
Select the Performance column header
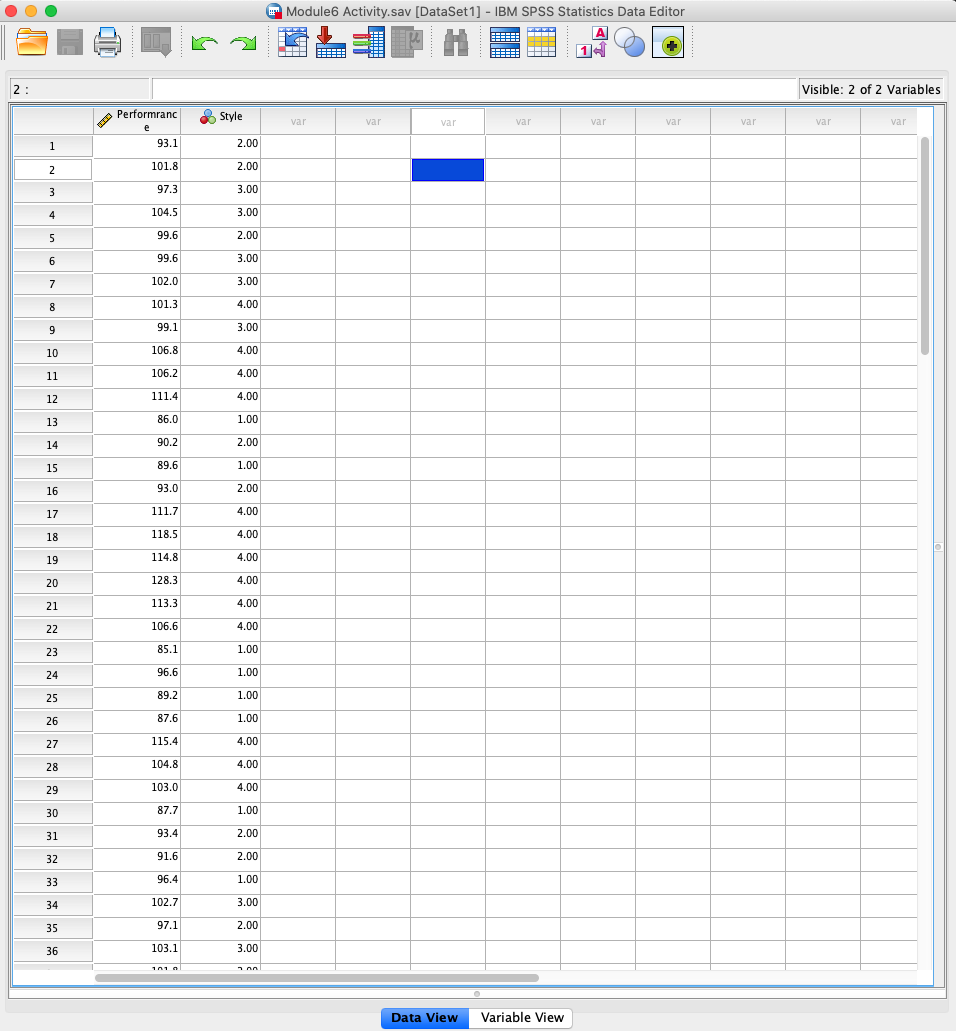click(136, 121)
